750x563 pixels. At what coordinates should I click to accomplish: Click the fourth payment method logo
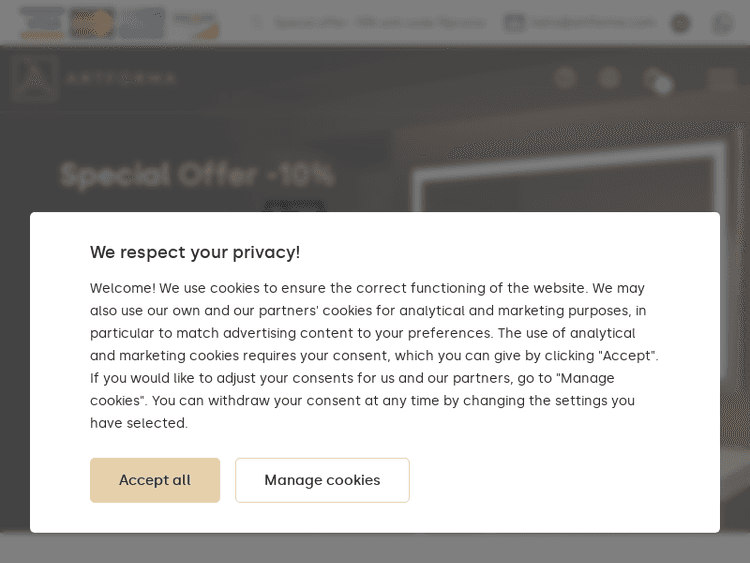pos(195,22)
